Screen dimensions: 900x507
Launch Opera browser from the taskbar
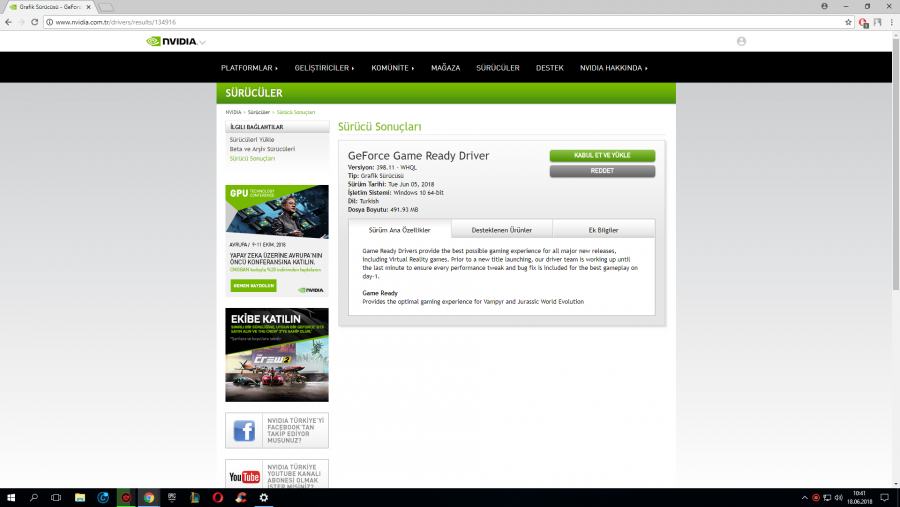[218, 497]
